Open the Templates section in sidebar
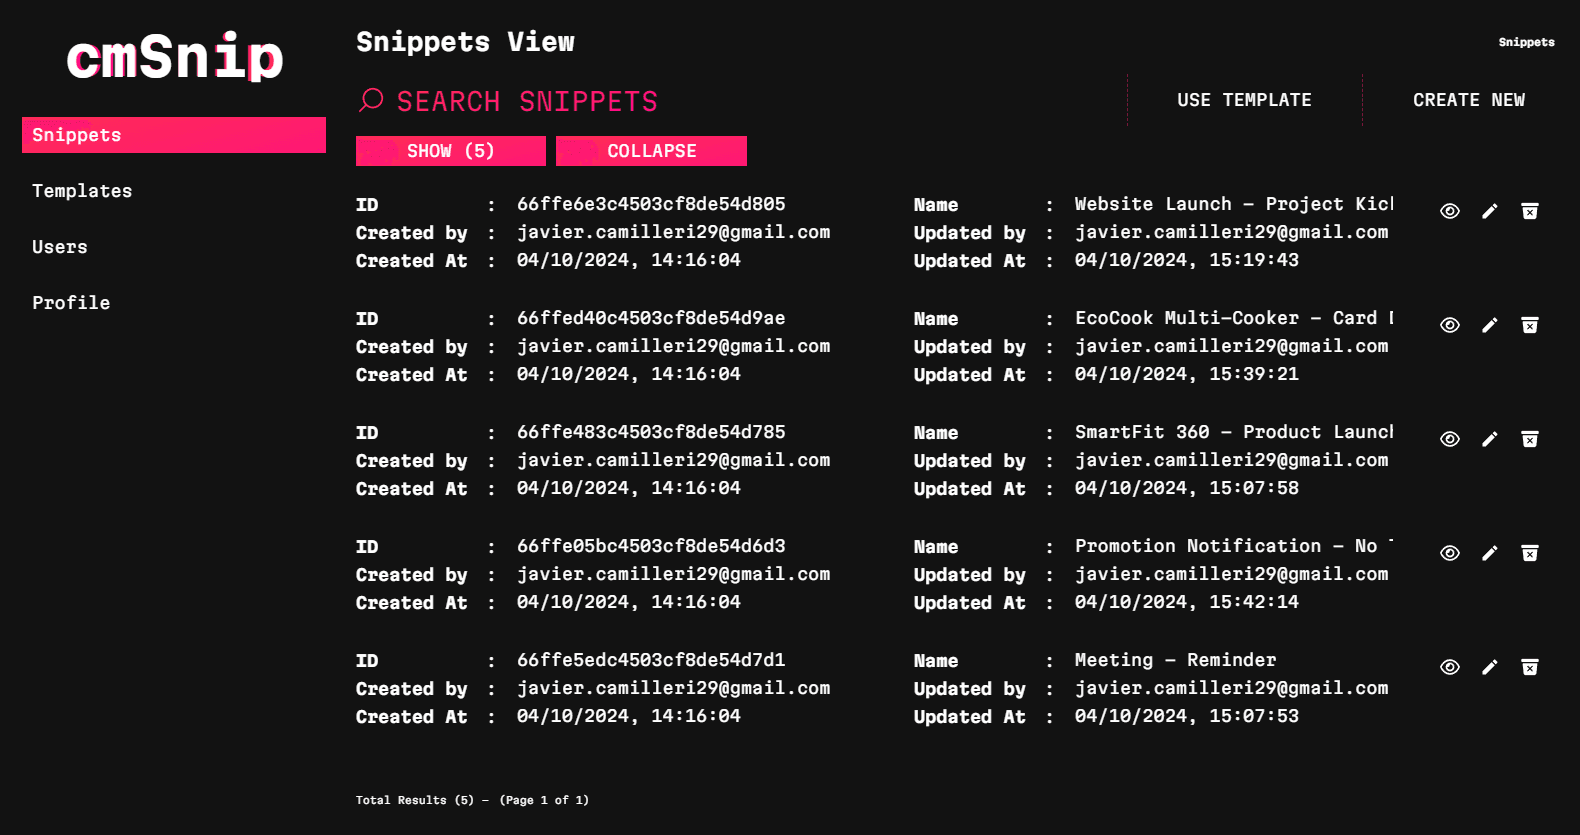This screenshot has width=1580, height=835. 82,191
